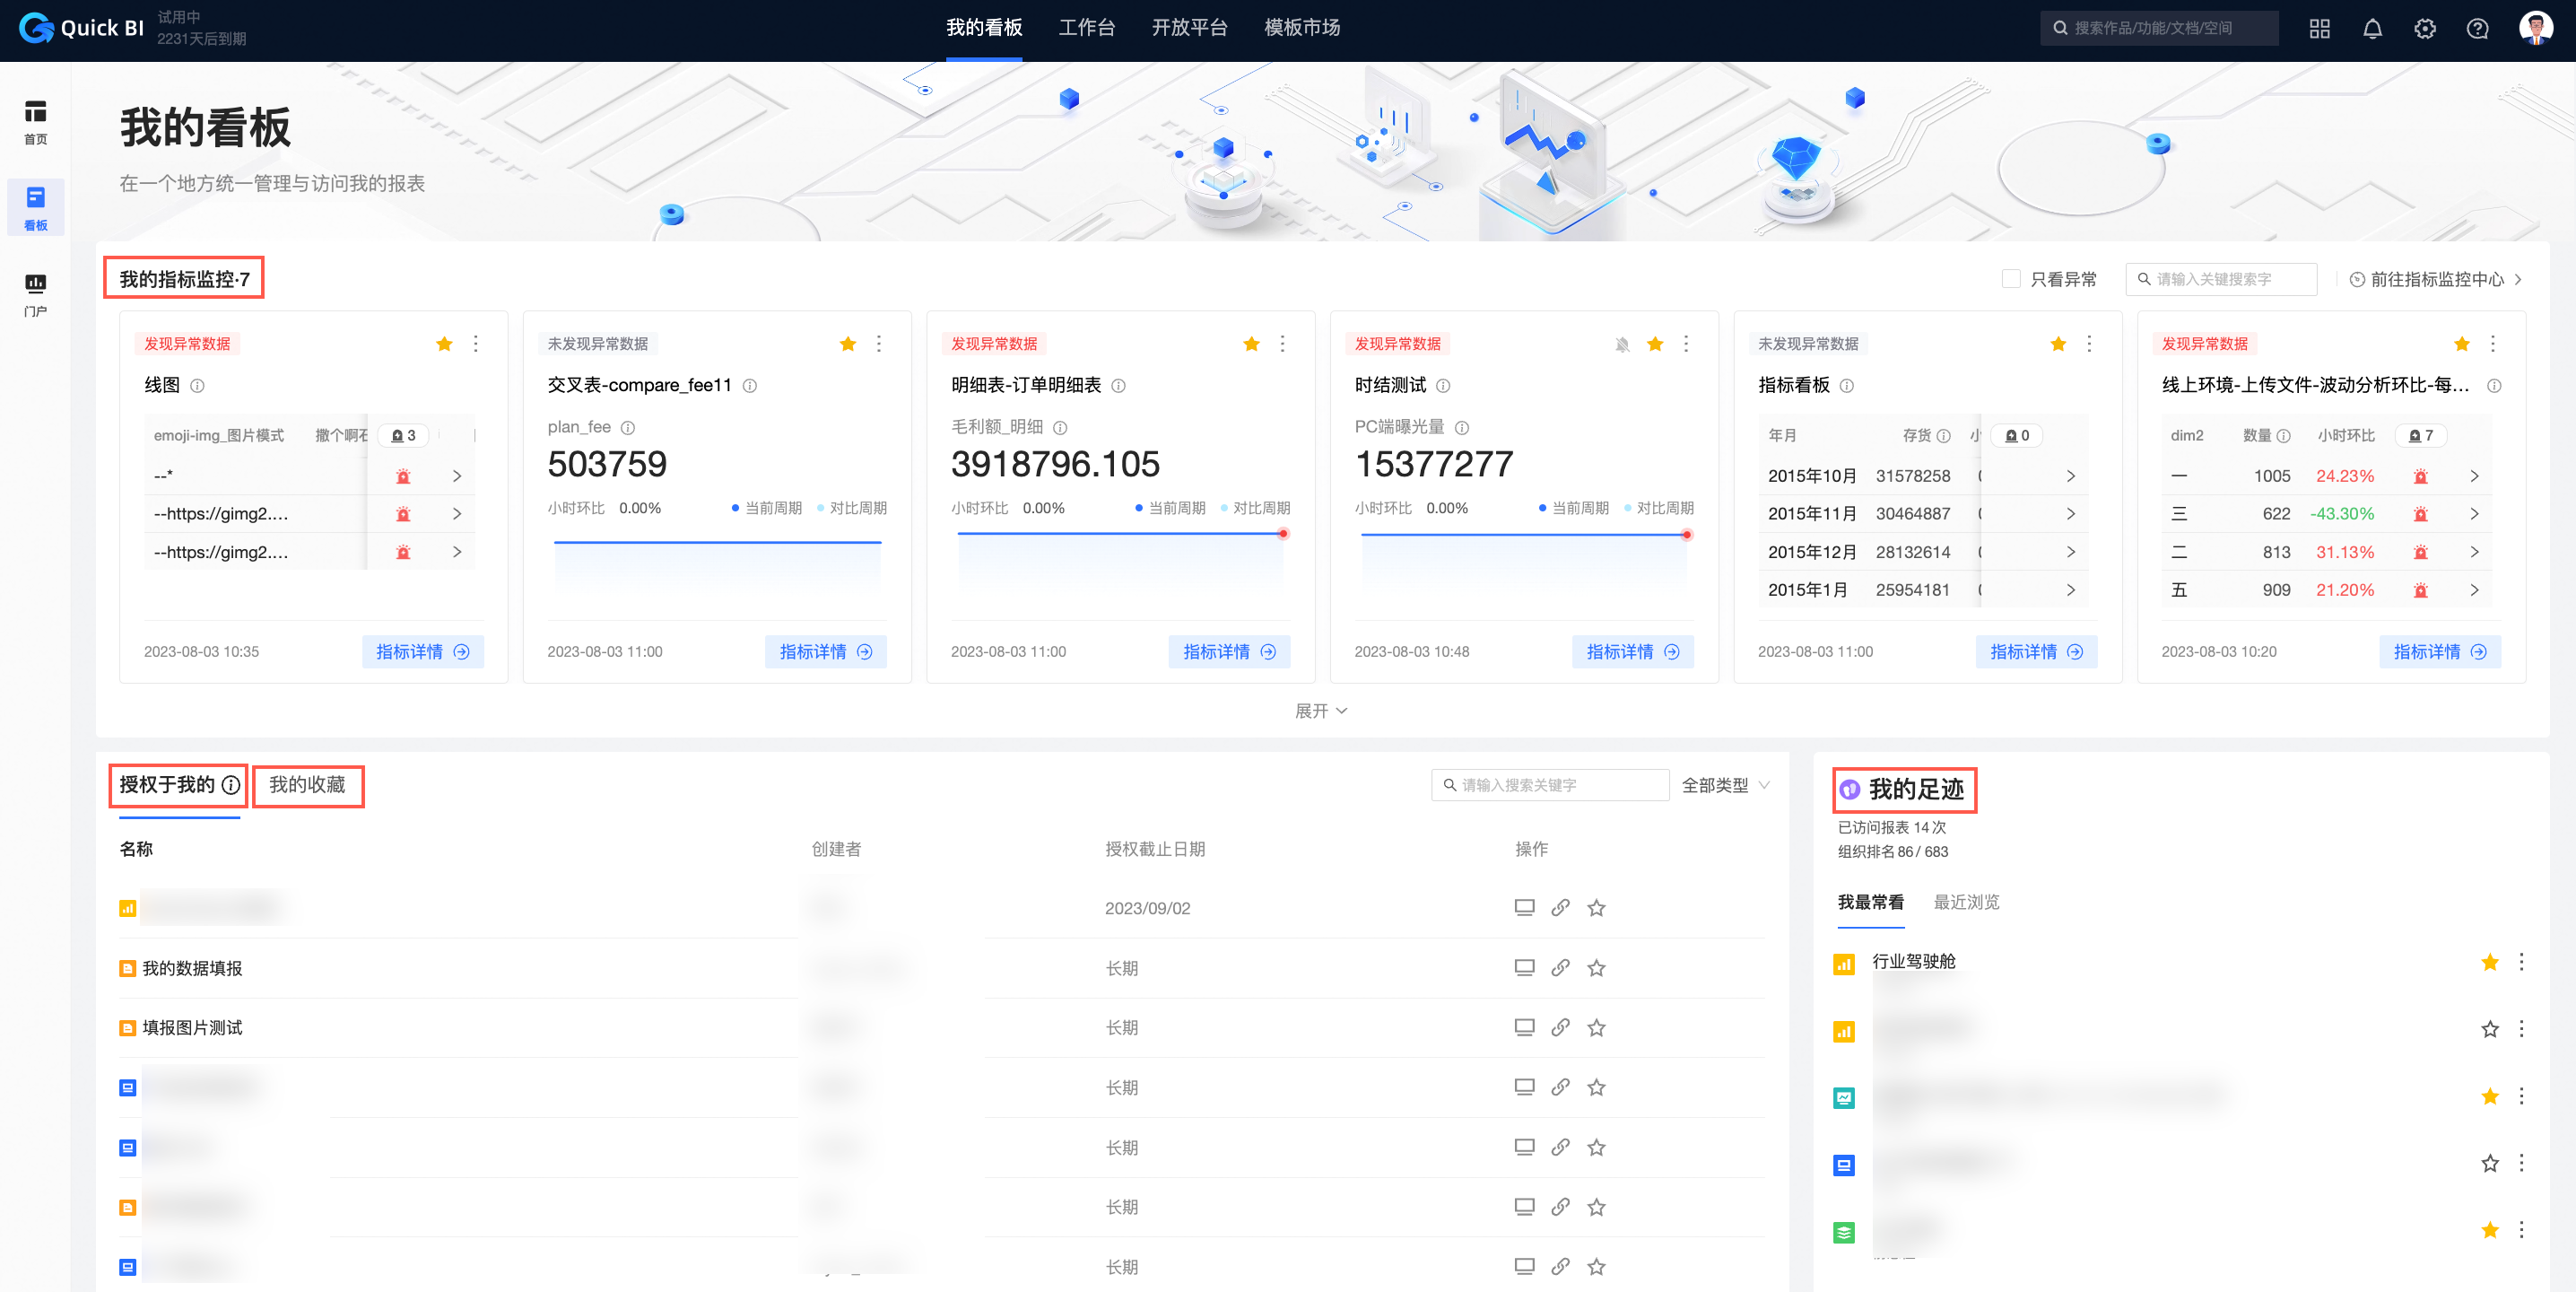Image resolution: width=2576 pixels, height=1292 pixels.
Task: Open the apps grid icon in header
Action: click(x=2319, y=29)
